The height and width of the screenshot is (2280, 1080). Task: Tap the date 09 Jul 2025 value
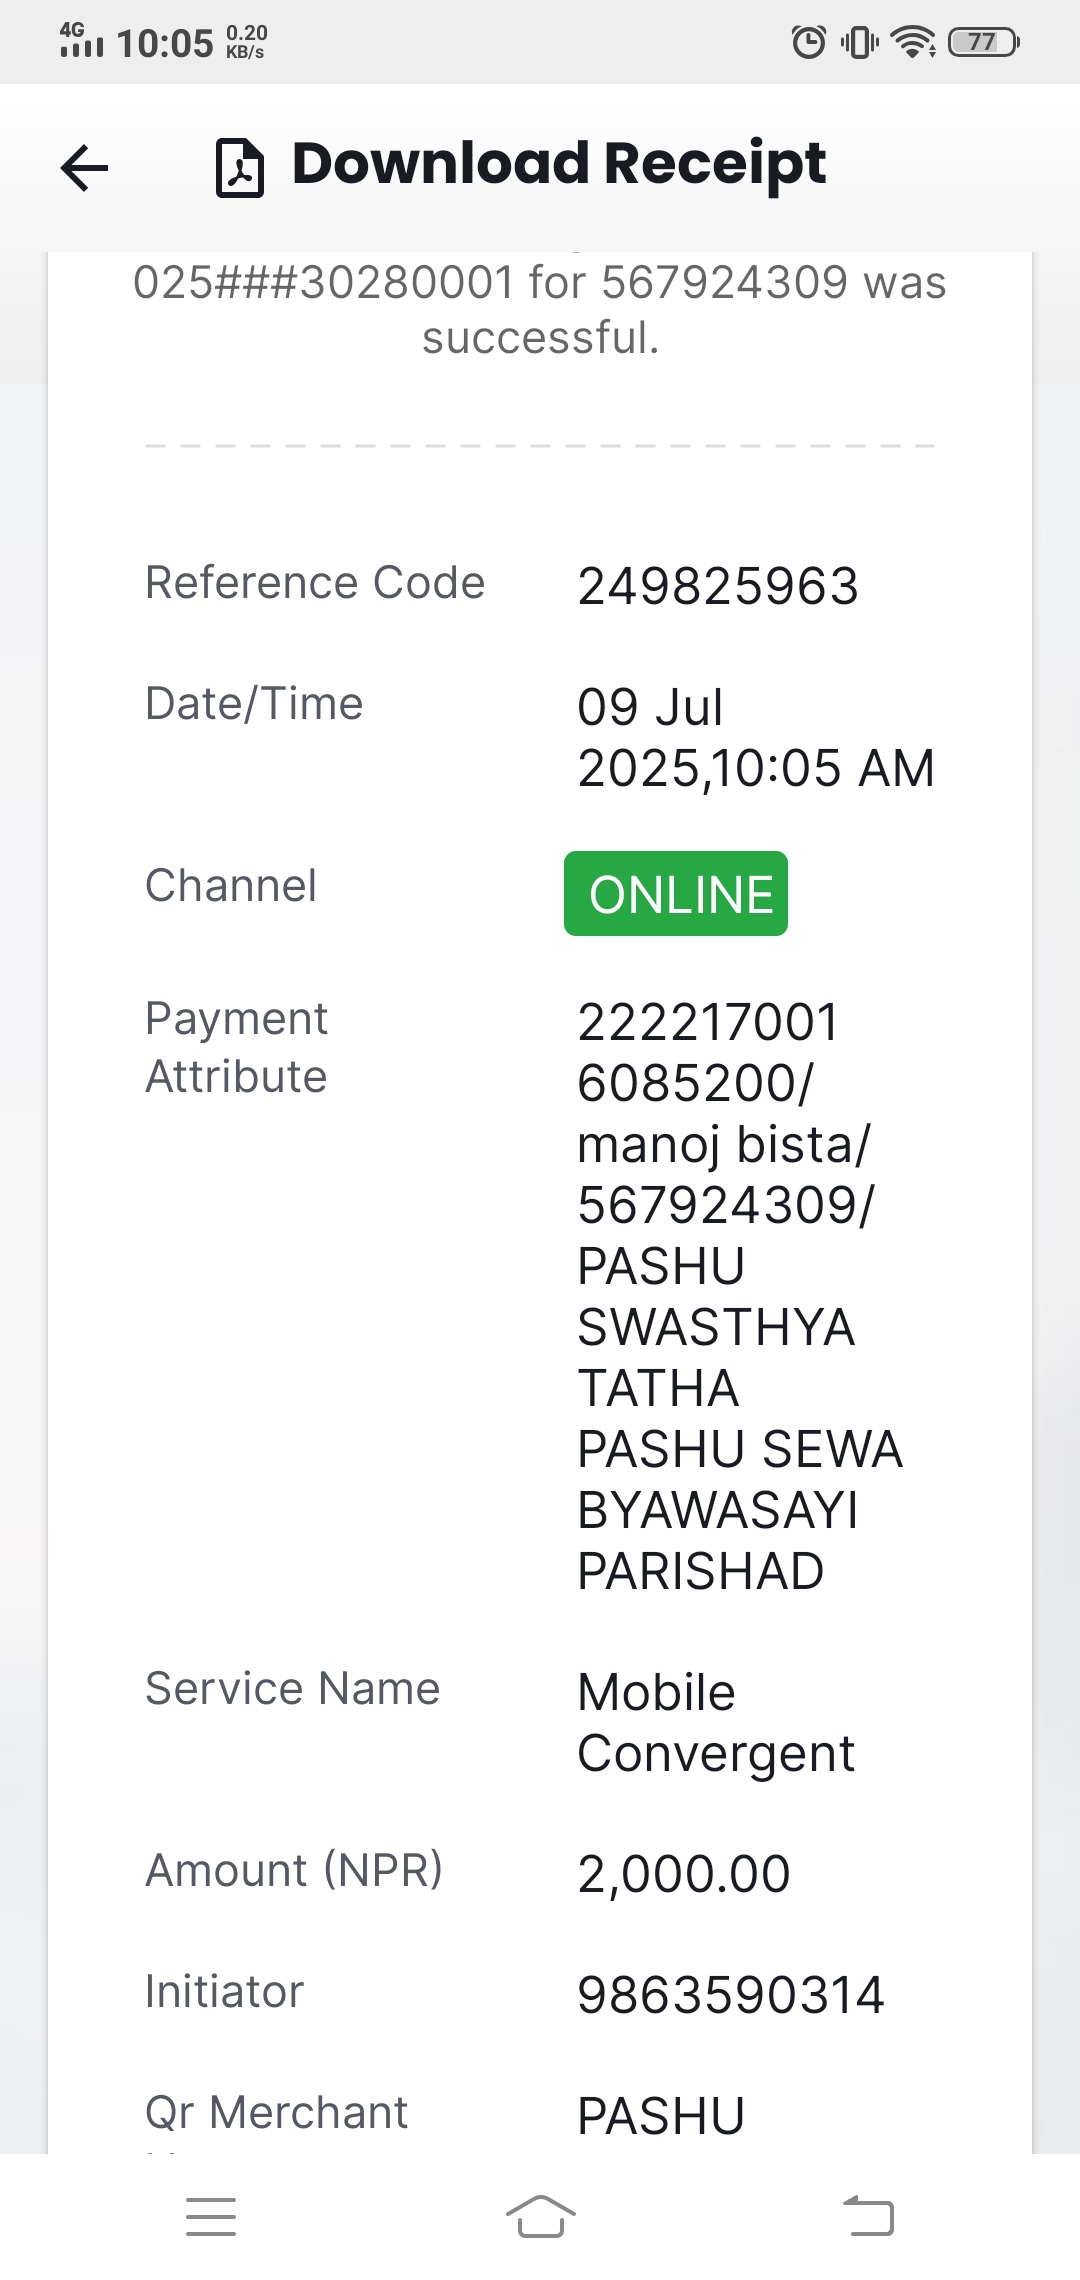[756, 738]
